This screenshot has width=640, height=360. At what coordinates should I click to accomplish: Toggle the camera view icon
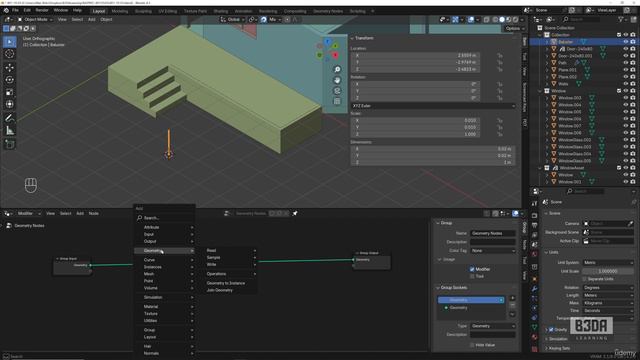337,91
